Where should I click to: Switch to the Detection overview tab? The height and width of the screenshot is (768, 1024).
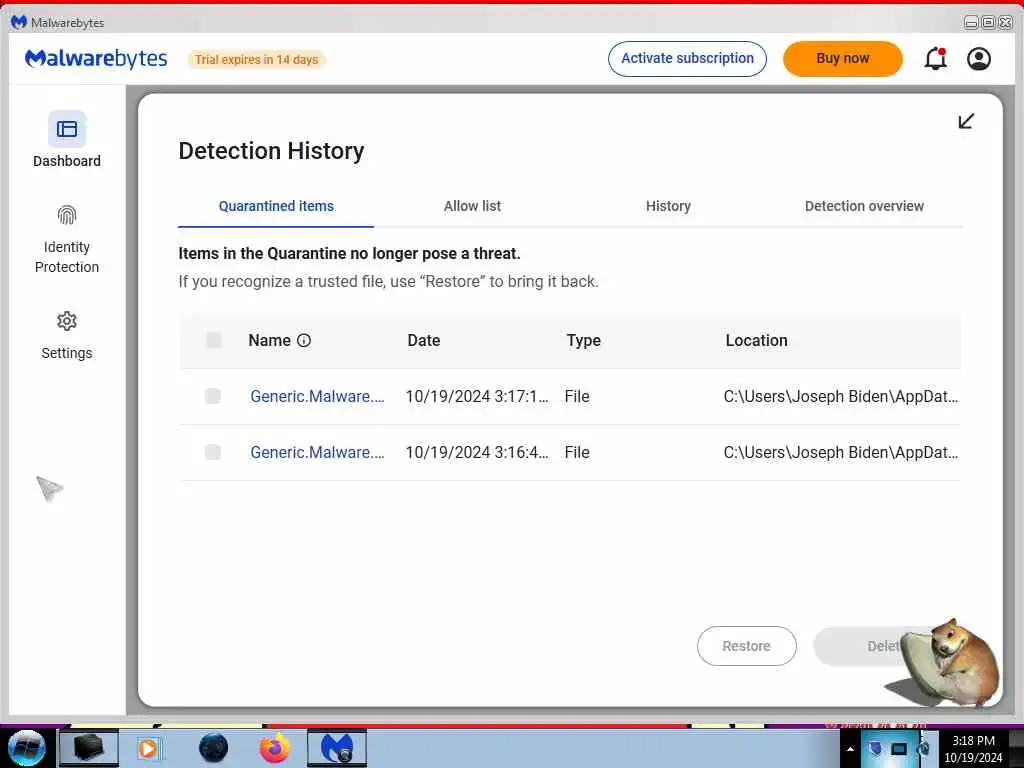pyautogui.click(x=864, y=206)
